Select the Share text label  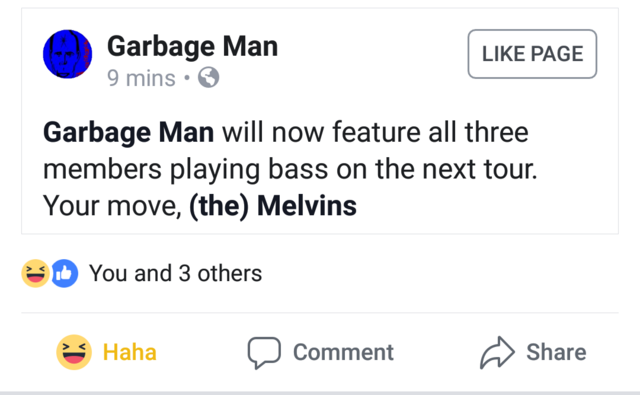click(556, 352)
